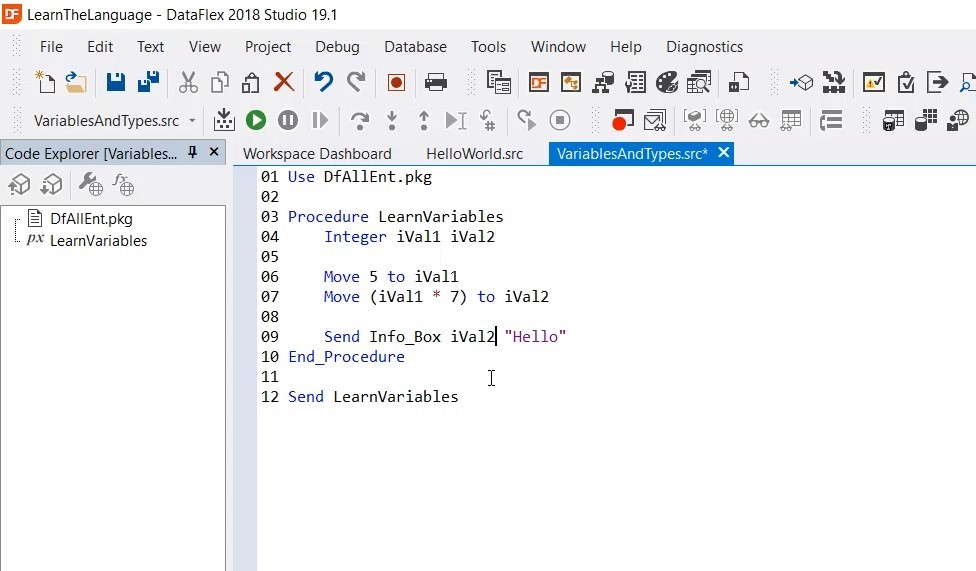The width and height of the screenshot is (976, 571).
Task: Click the Print icon in toolbar
Action: click(x=436, y=82)
